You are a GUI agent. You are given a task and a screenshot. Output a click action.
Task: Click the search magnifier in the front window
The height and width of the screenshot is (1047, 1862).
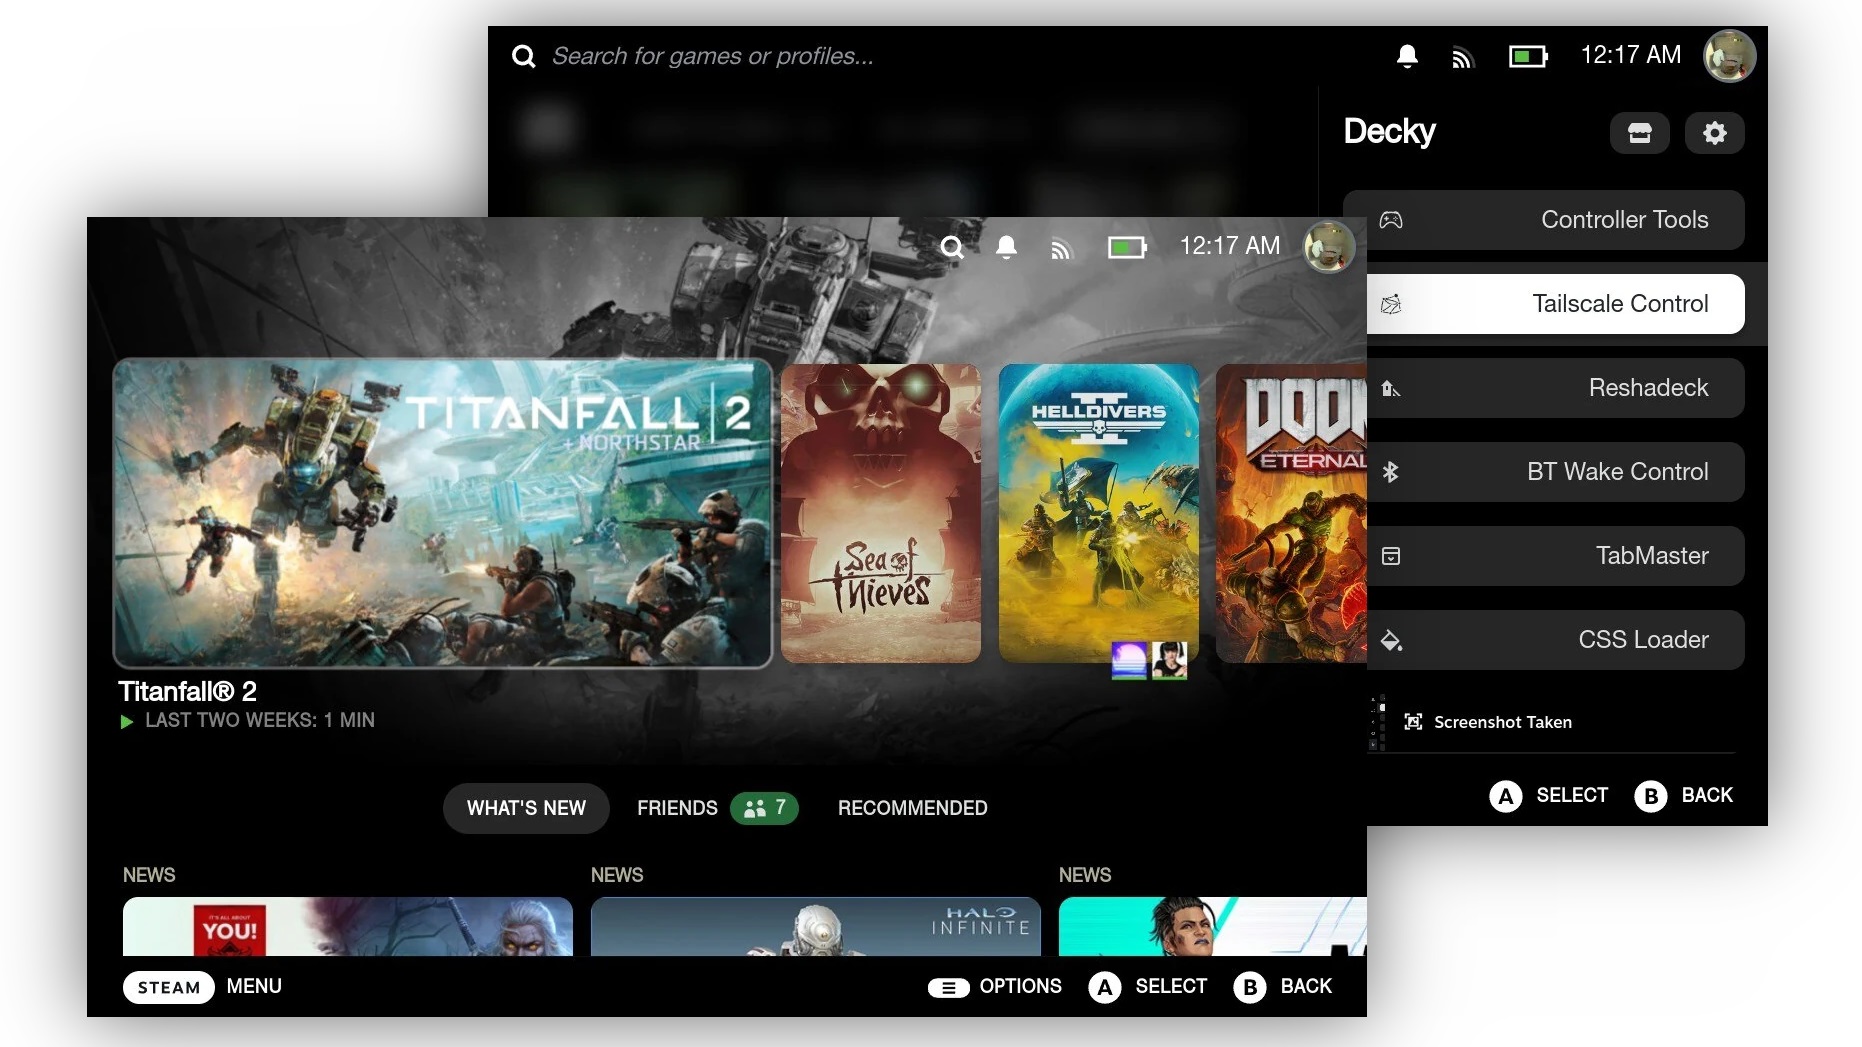(x=952, y=247)
